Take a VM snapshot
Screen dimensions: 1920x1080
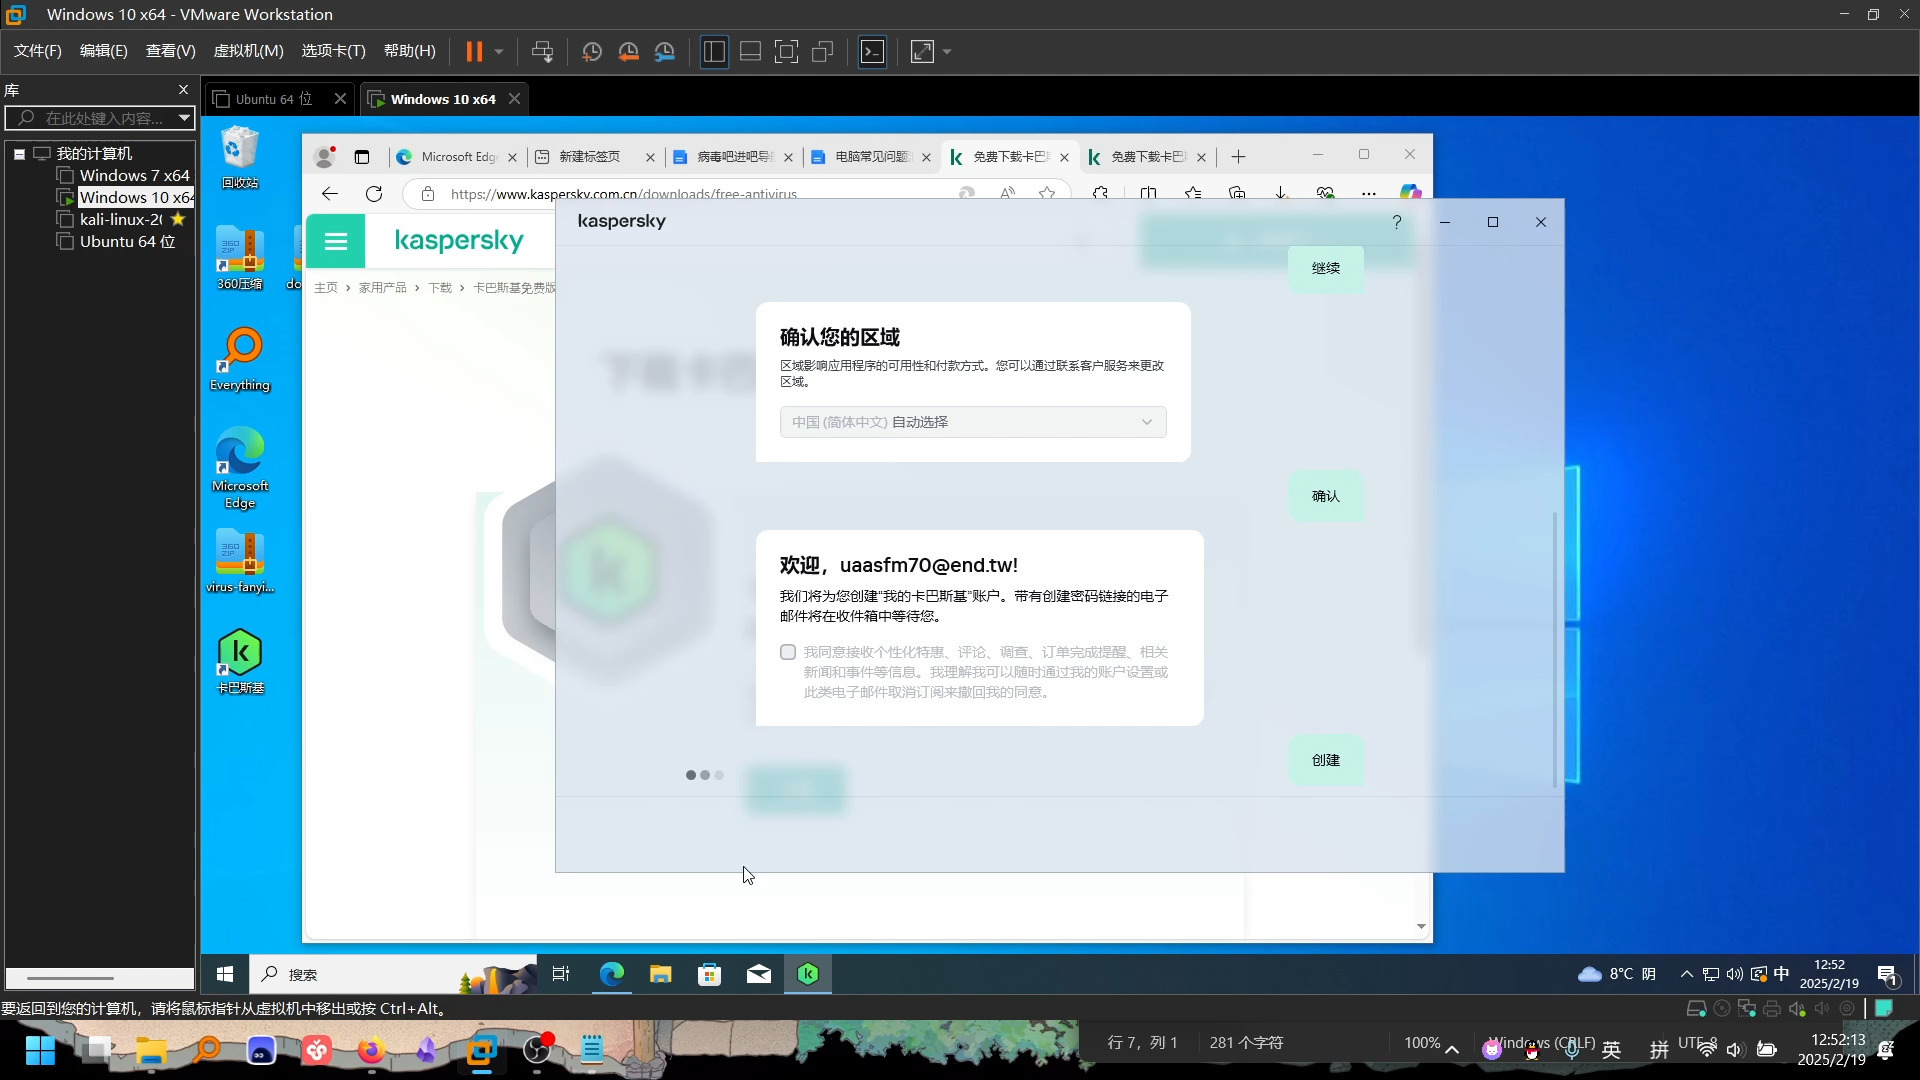click(x=591, y=51)
